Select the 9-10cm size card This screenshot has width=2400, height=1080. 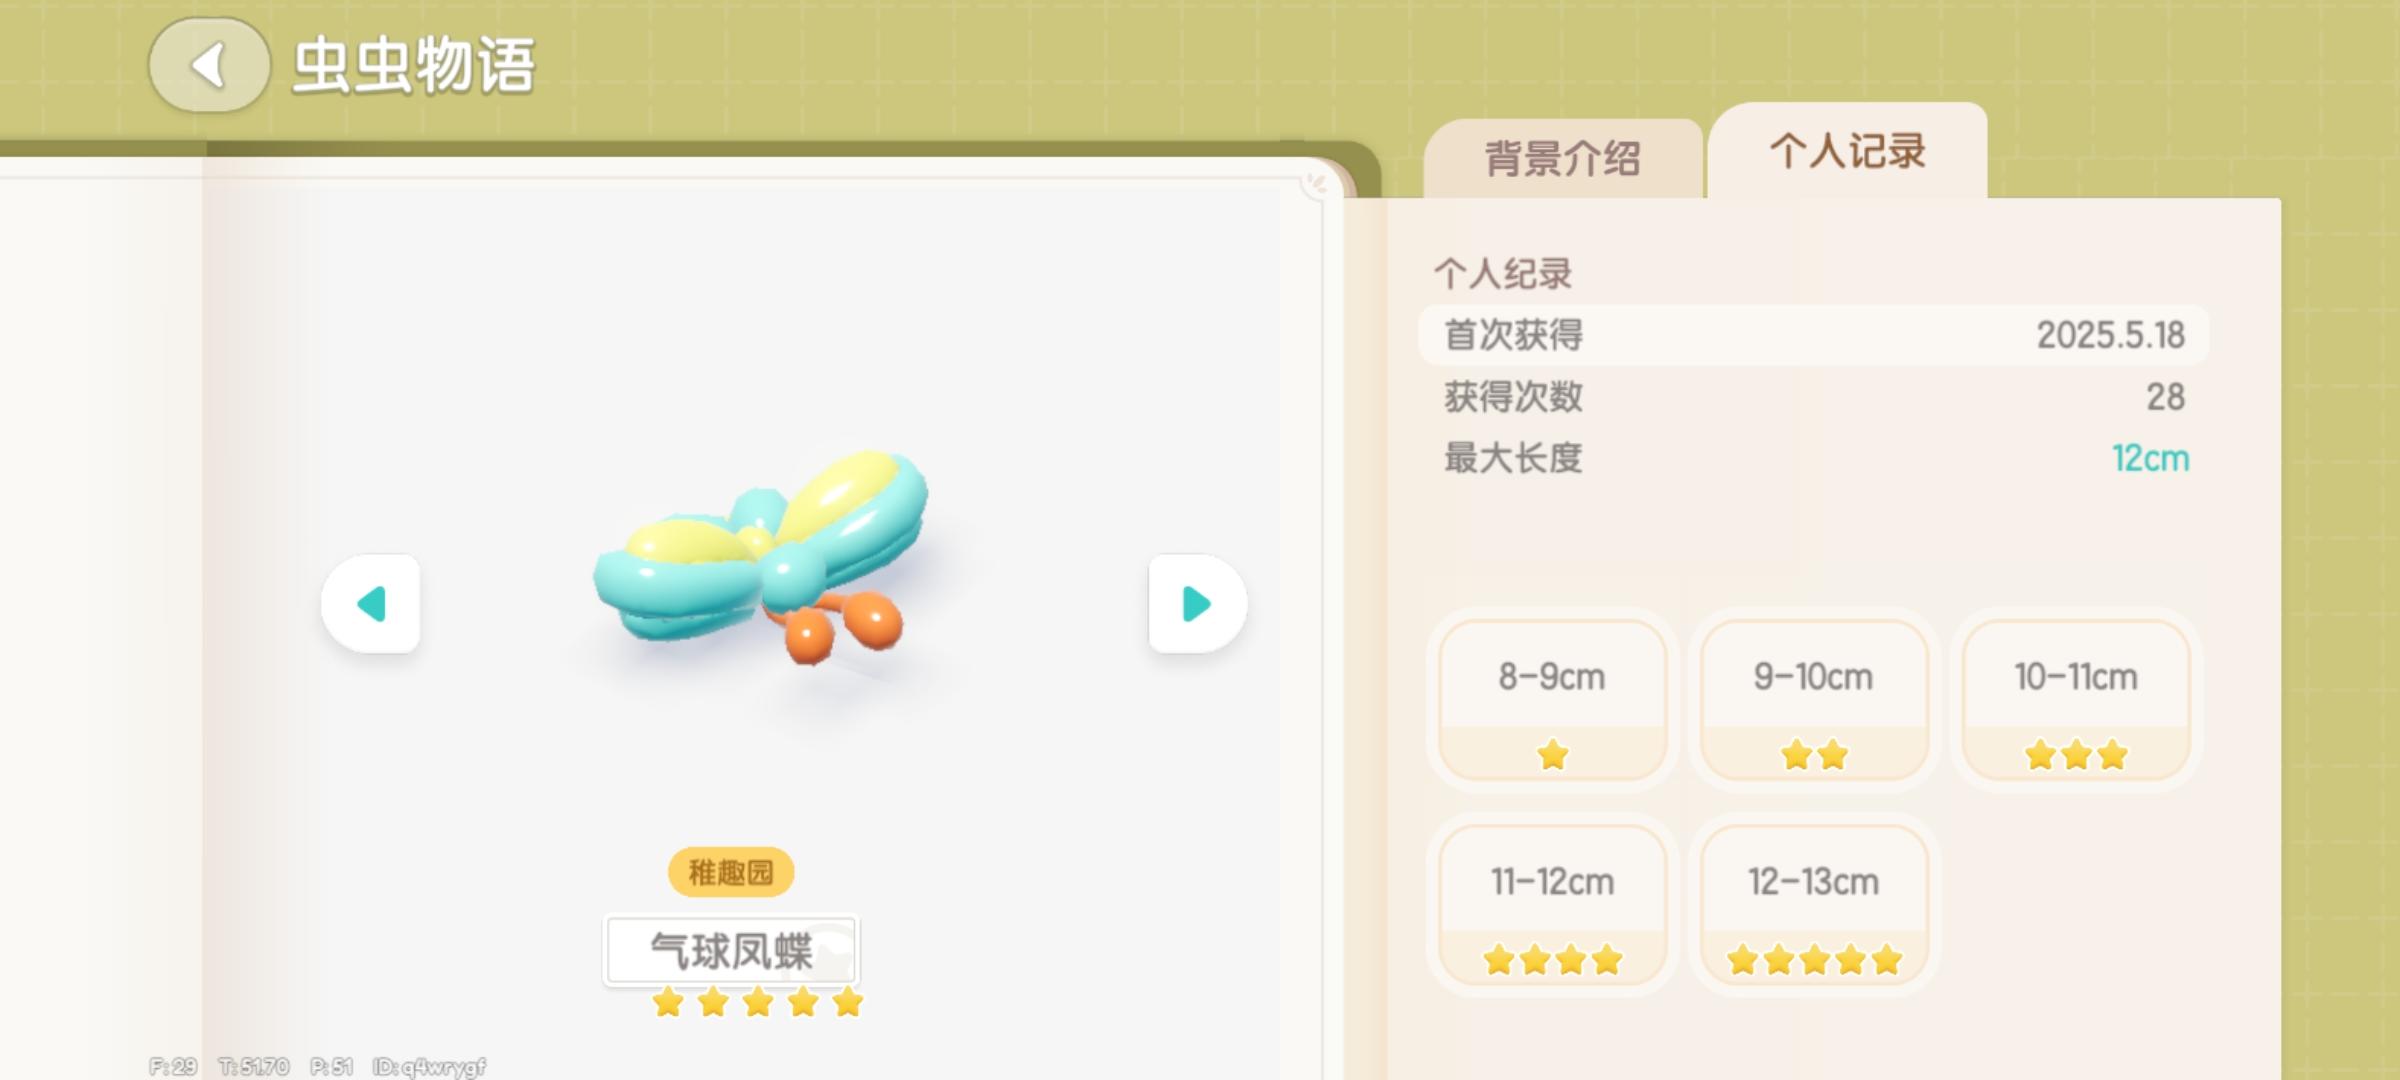click(x=1814, y=700)
